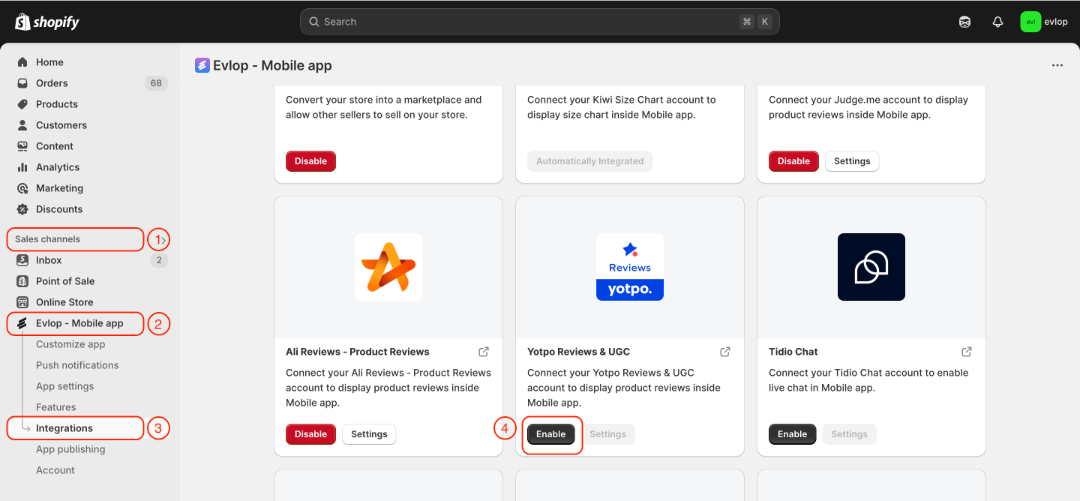
Task: Open the three-dot menu for Evlop app
Action: [x=1057, y=65]
